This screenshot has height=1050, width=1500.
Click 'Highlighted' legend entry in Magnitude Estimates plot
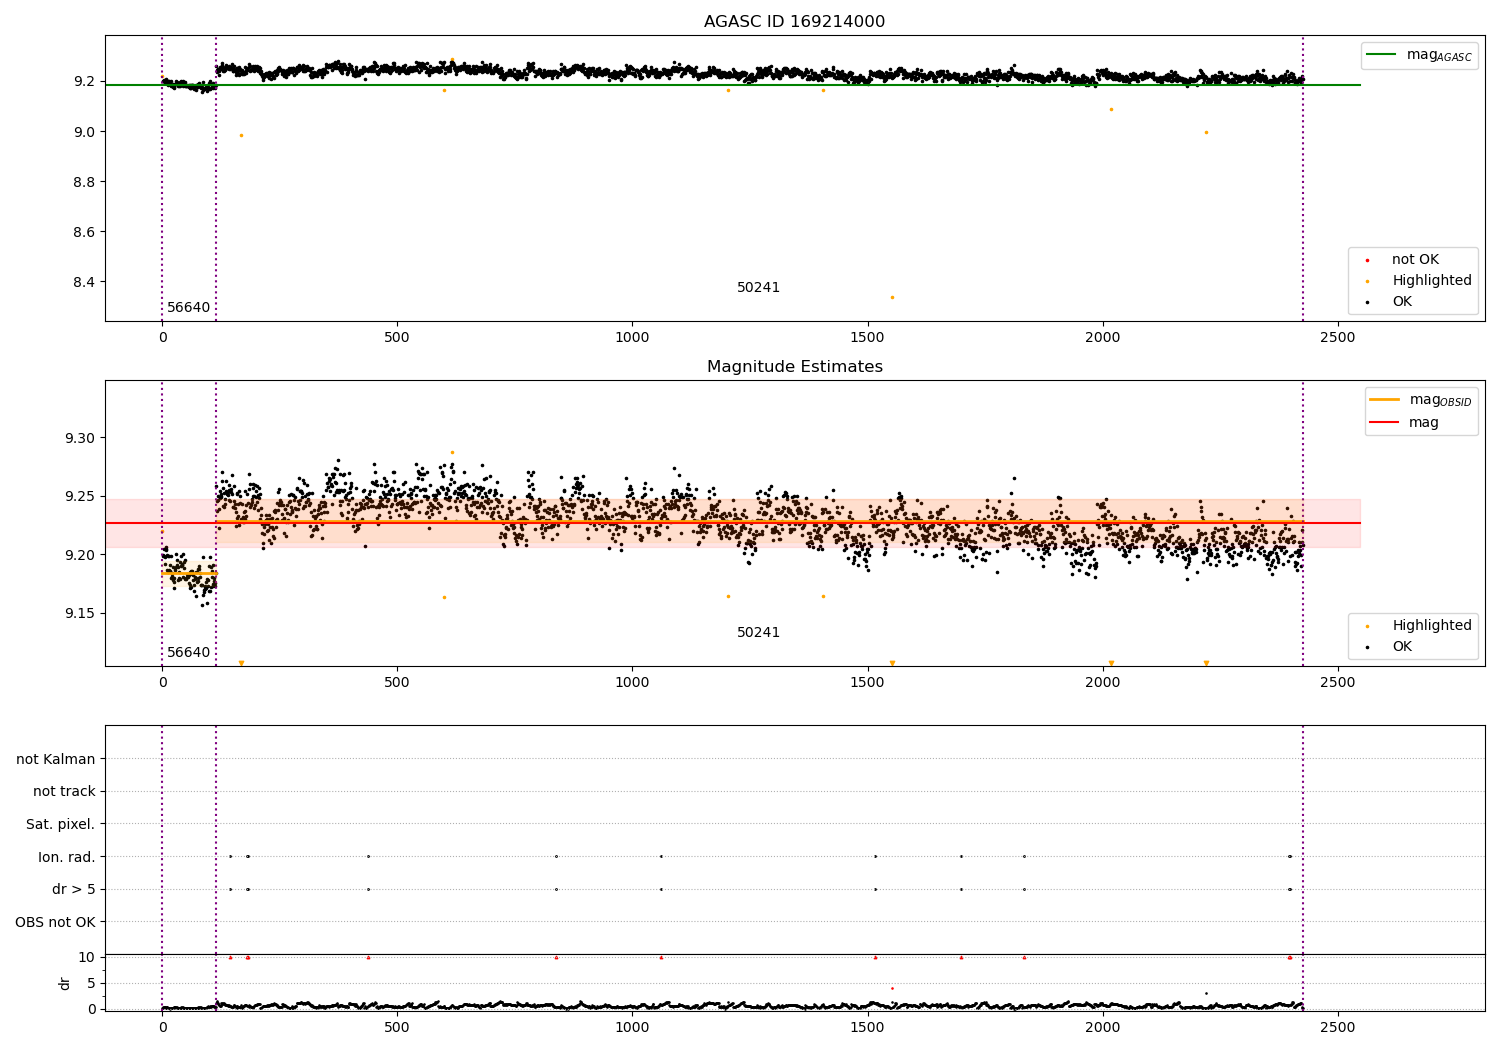(x=1432, y=626)
